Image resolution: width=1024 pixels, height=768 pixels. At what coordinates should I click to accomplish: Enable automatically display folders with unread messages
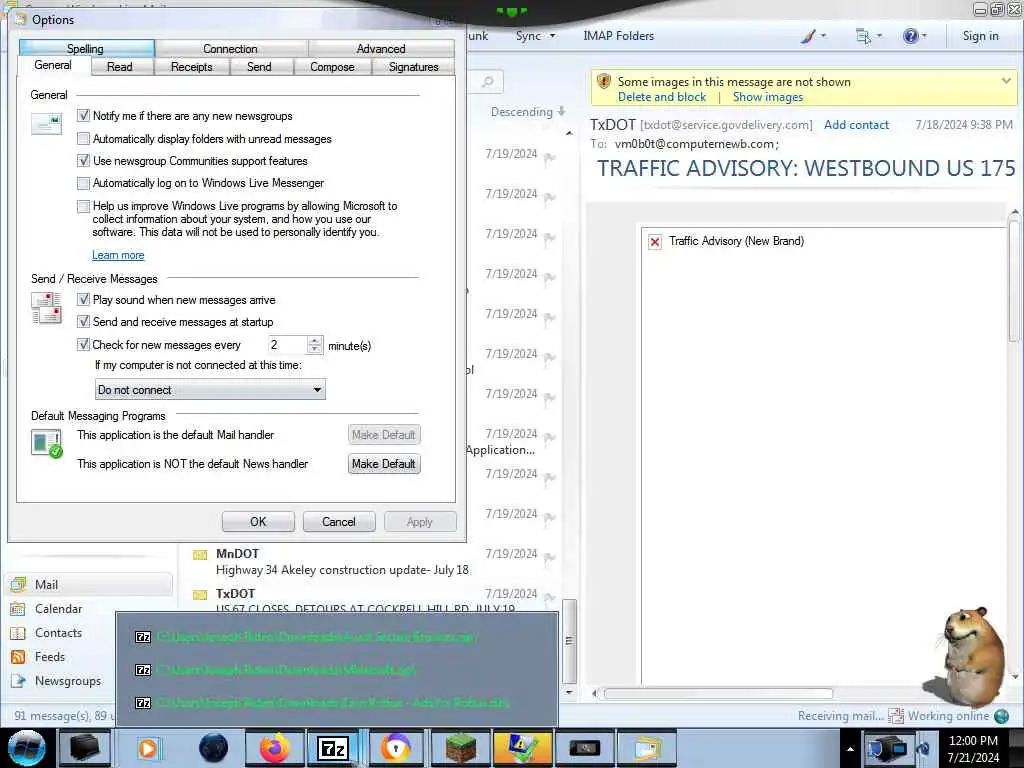pyautogui.click(x=83, y=138)
